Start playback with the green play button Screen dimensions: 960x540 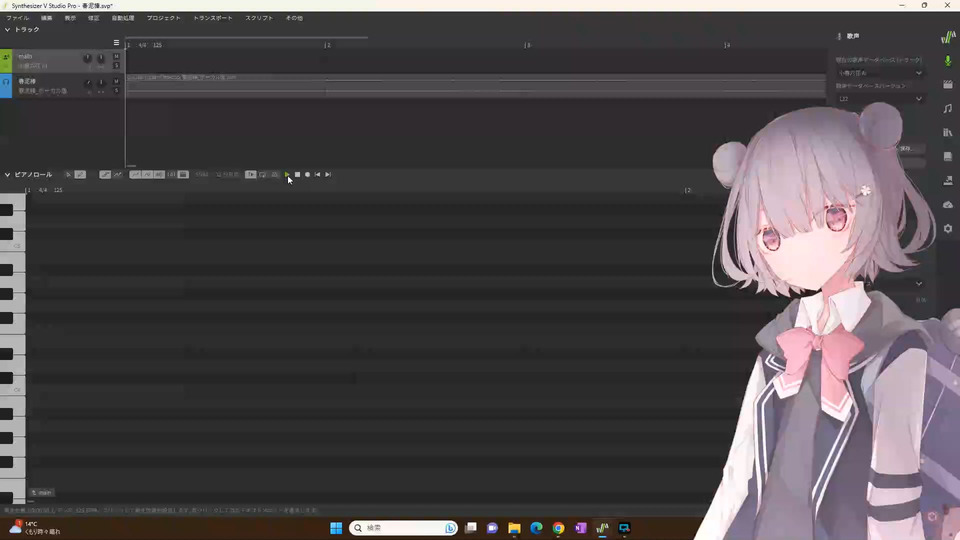tap(287, 174)
